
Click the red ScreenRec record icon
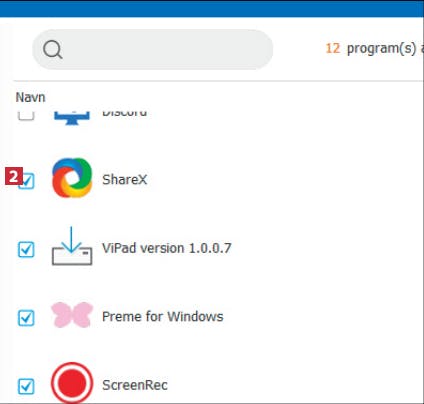tap(72, 382)
